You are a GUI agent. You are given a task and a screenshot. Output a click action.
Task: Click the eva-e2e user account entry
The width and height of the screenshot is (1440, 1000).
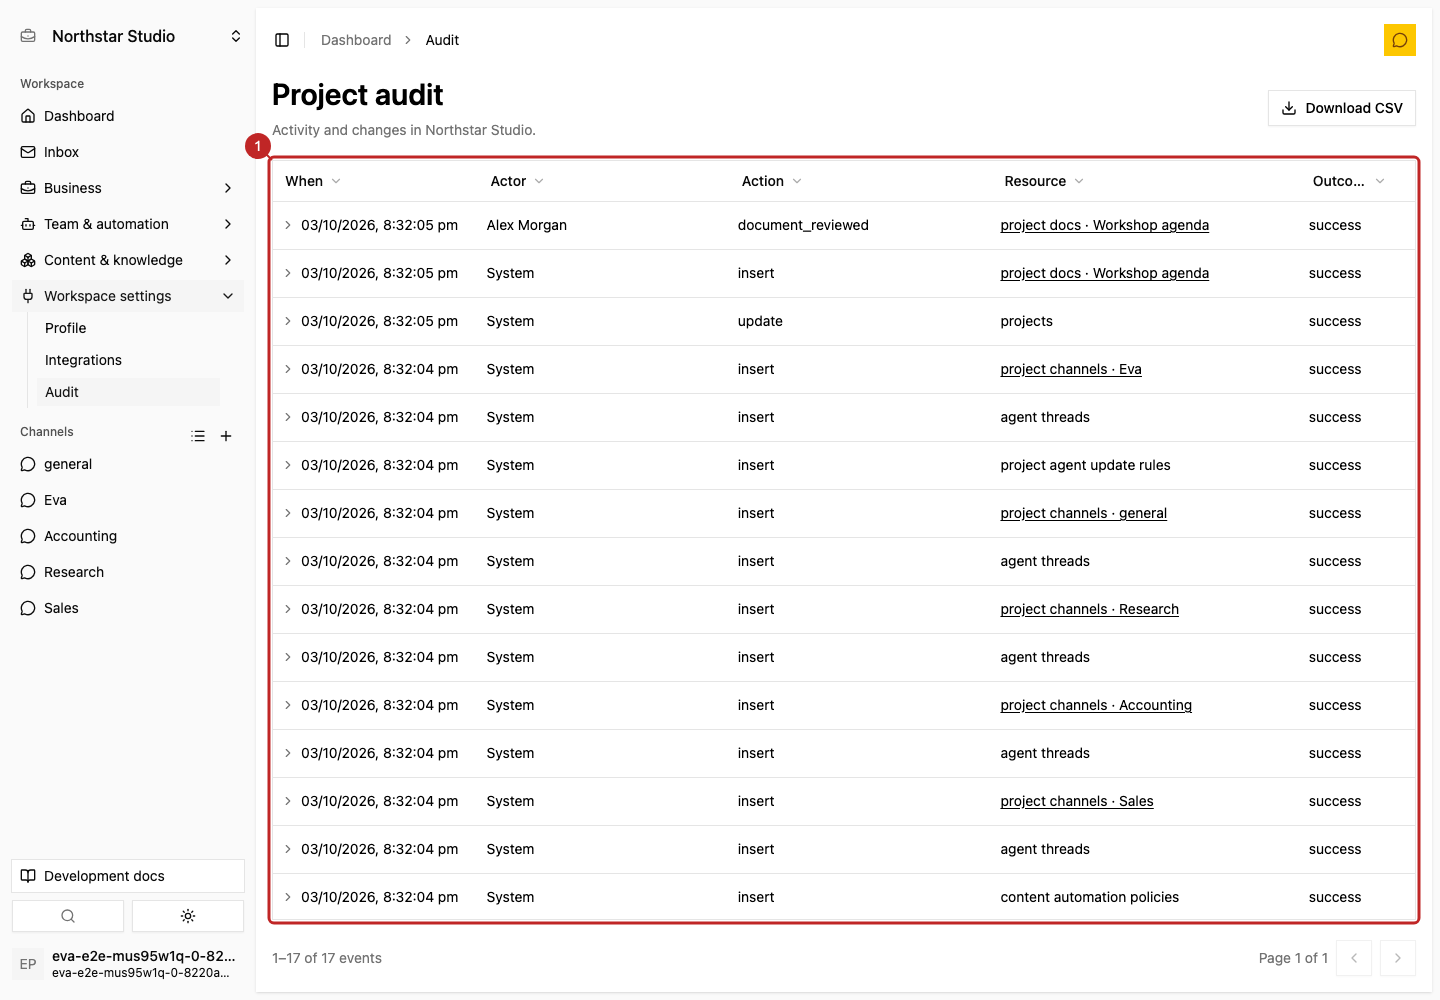[128, 964]
